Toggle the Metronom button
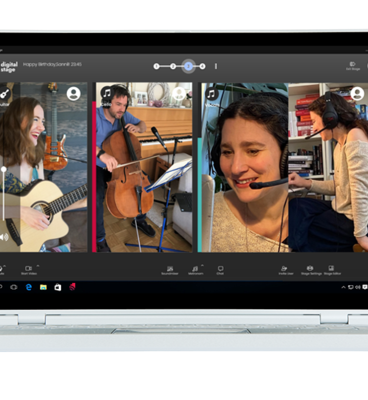368x400 pixels. pyautogui.click(x=195, y=269)
